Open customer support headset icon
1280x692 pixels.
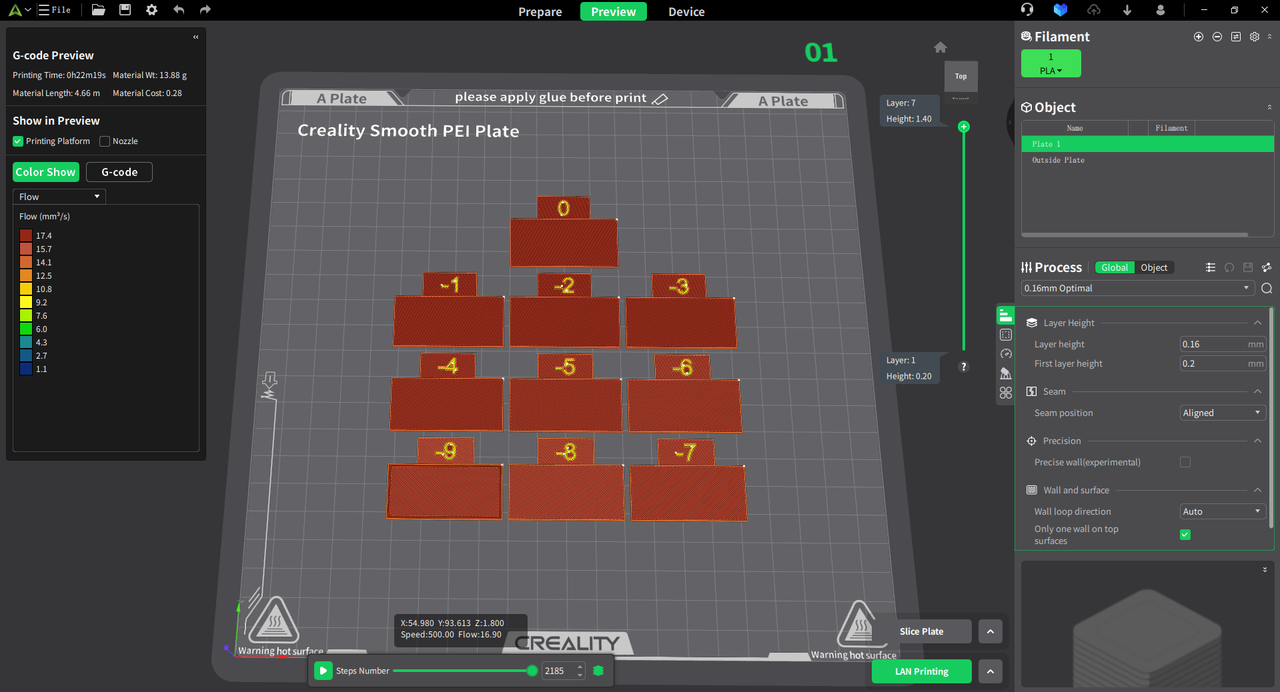1027,10
